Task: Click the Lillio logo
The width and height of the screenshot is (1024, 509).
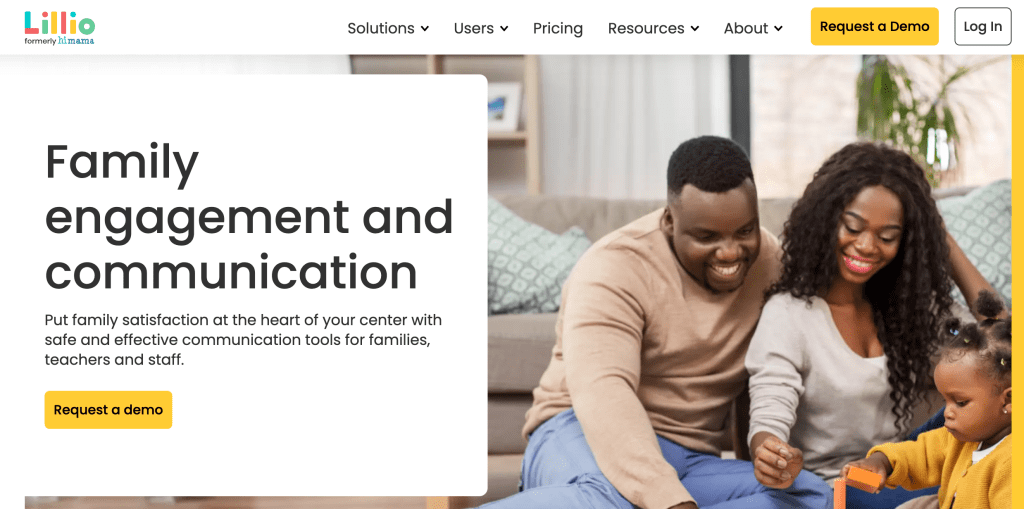Action: click(59, 23)
